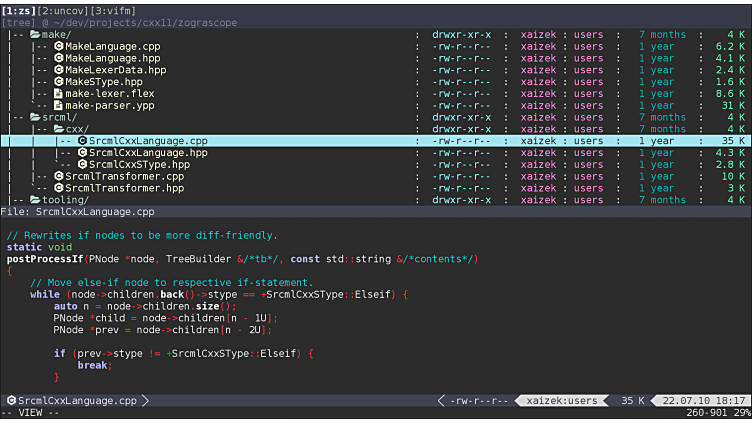Select the highlighted SrcmlCxxLanguage.cpp row

pyautogui.click(x=147, y=141)
